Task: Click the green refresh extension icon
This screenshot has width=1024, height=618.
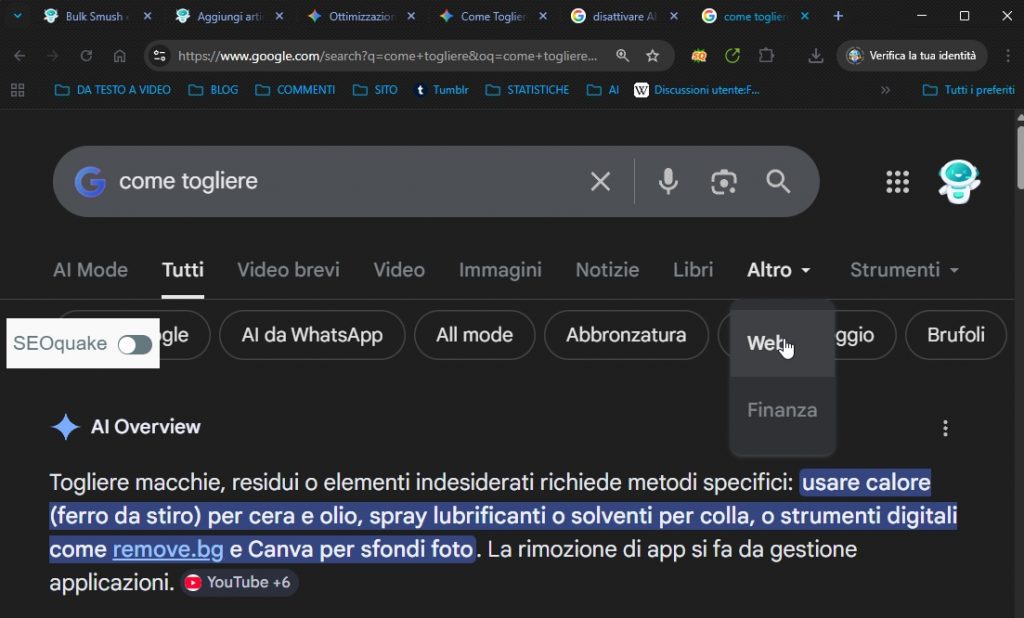Action: coord(732,56)
